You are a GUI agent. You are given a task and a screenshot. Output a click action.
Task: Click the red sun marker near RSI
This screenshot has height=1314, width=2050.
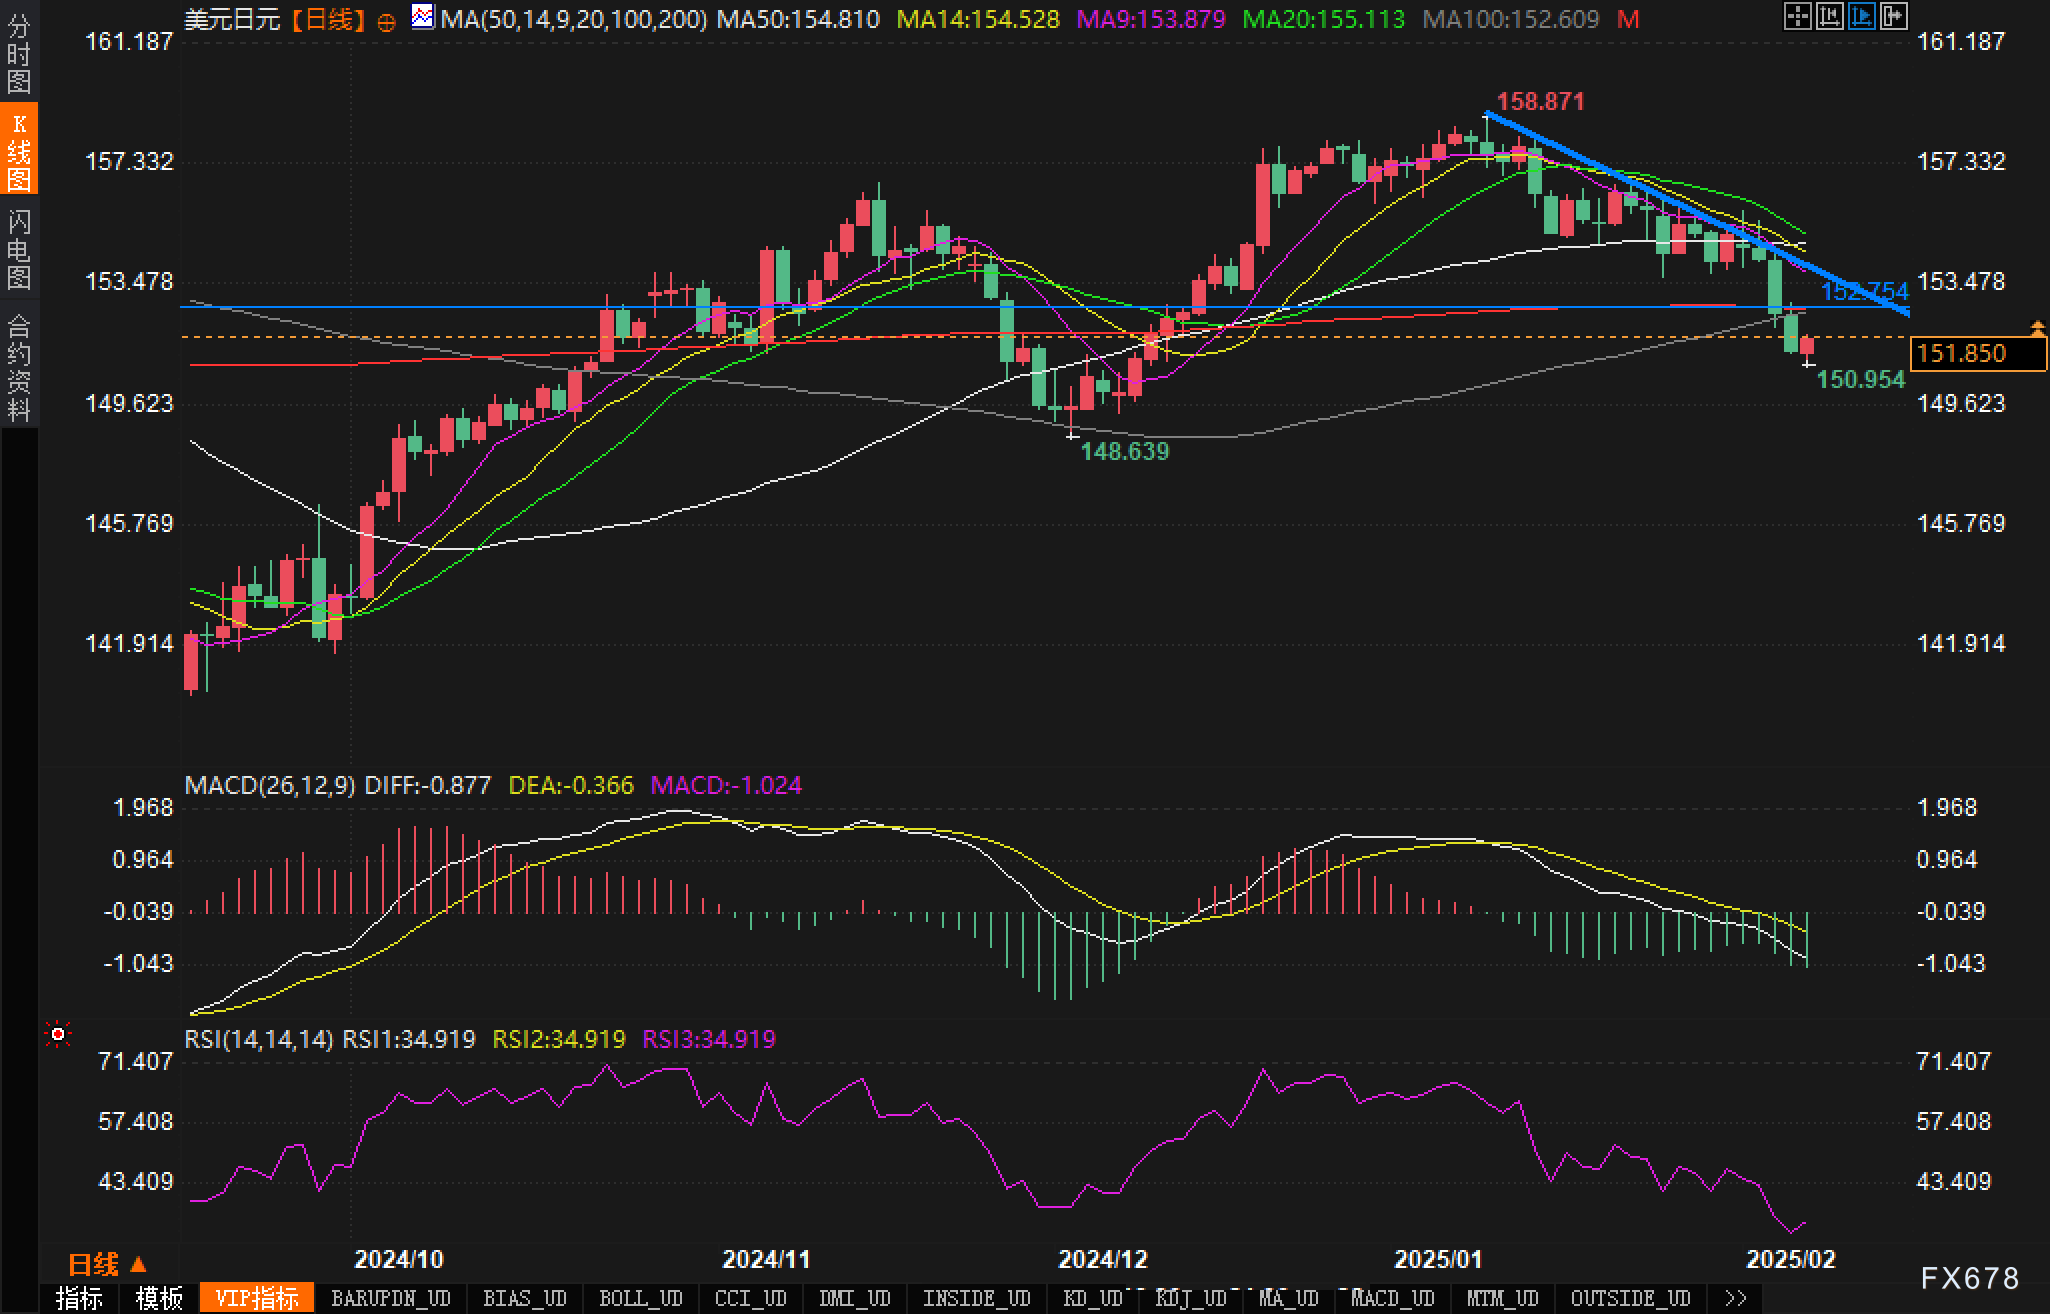point(58,1034)
